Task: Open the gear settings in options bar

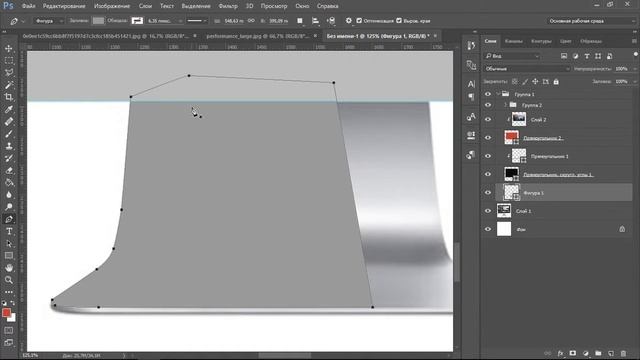Action: 349,21
